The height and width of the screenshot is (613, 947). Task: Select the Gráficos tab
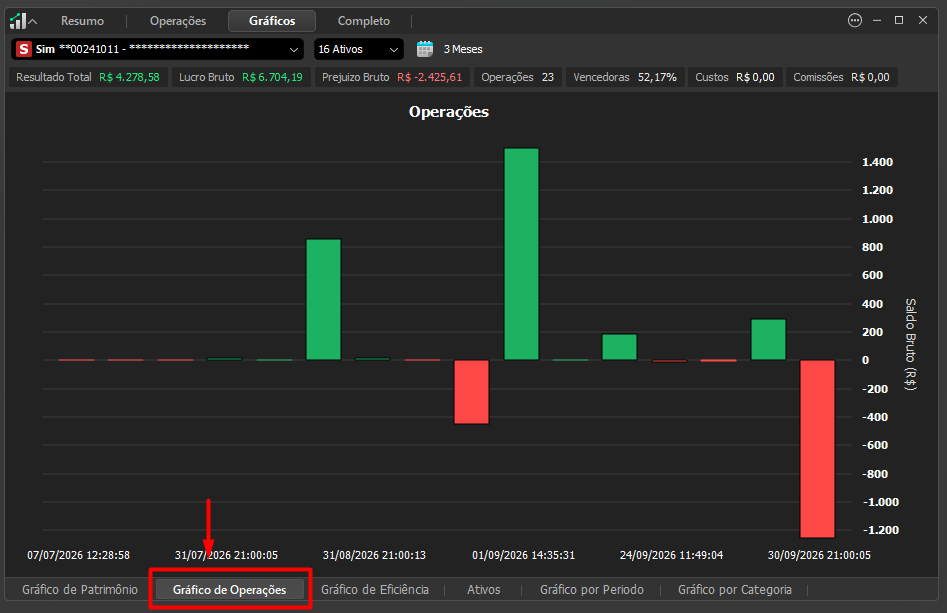click(x=272, y=21)
